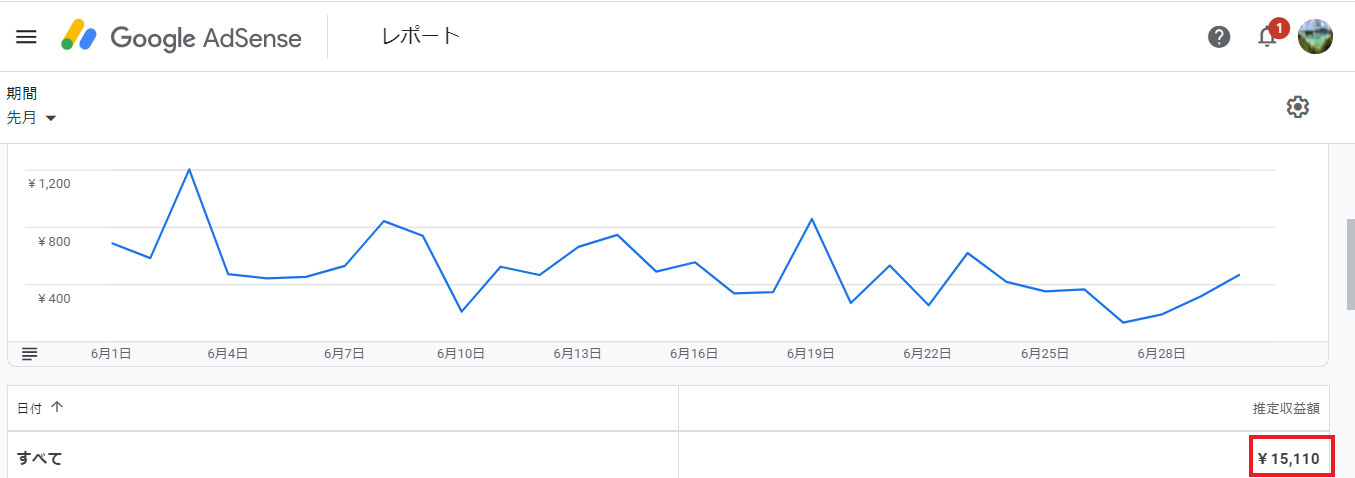
Task: Click the chart's highest peak point
Action: [189, 169]
